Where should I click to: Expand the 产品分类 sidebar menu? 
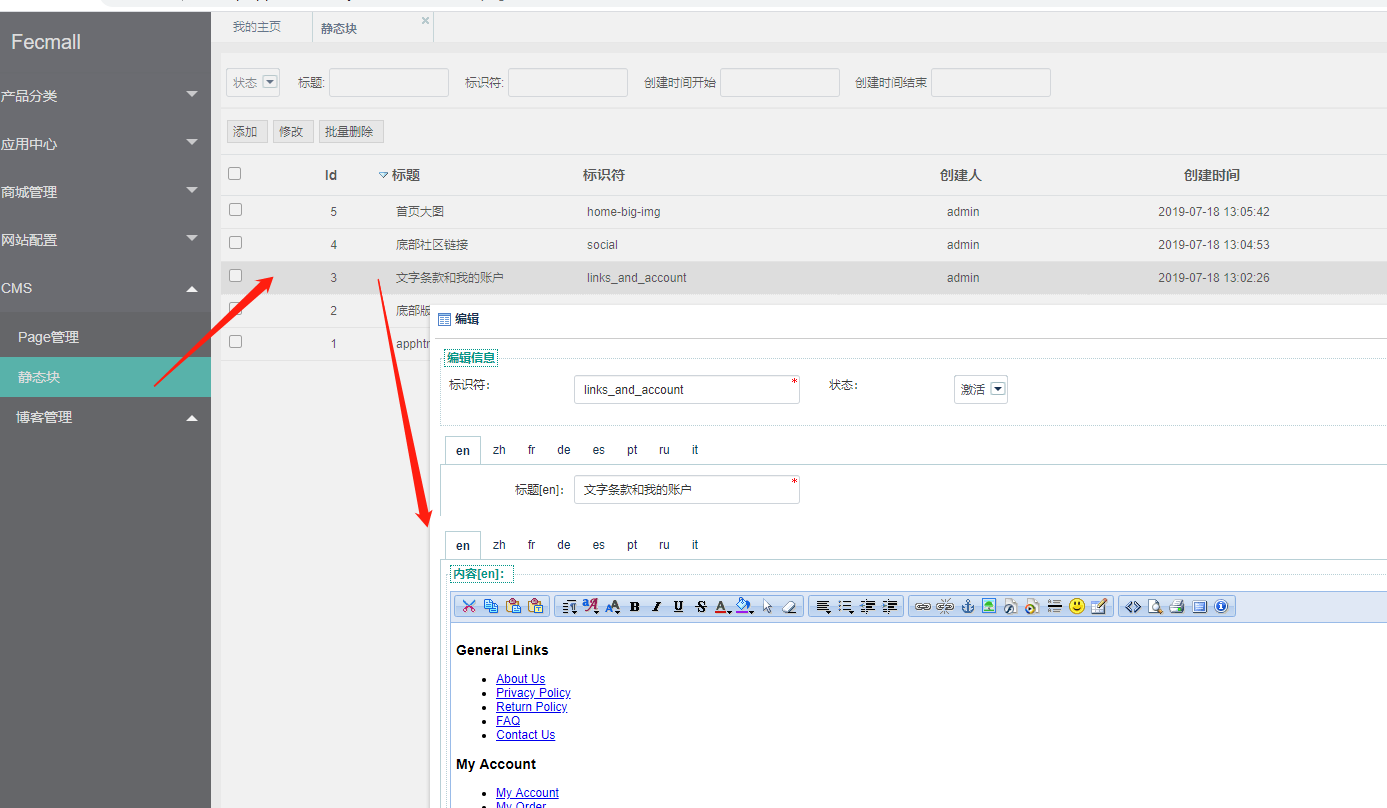(105, 95)
